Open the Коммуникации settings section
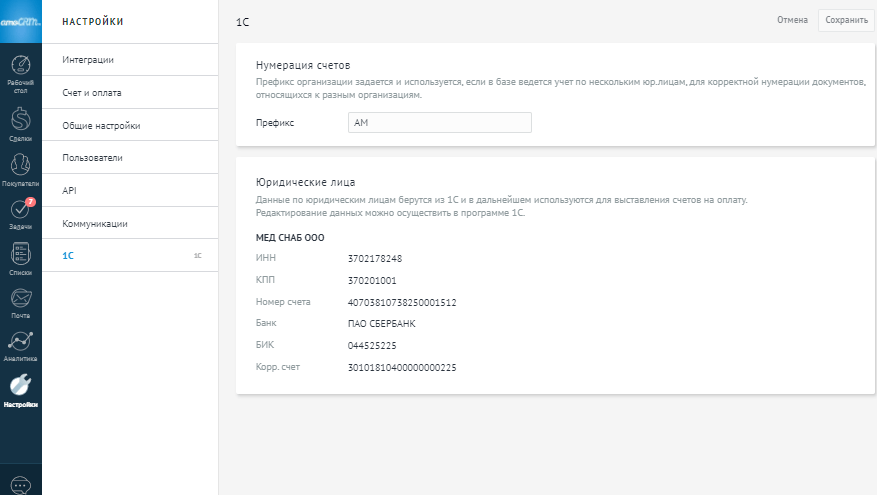 [95, 224]
